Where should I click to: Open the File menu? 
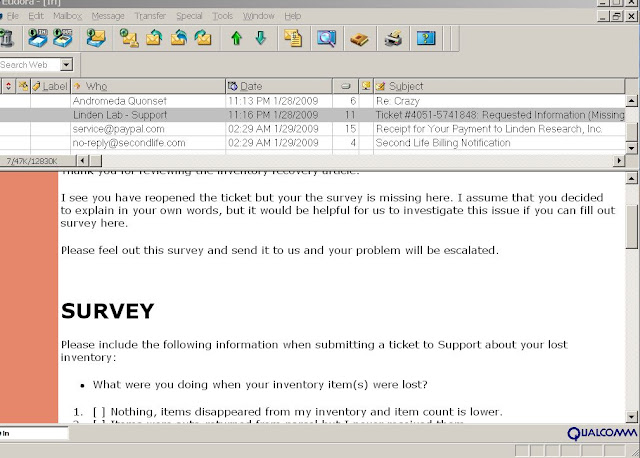coord(13,16)
